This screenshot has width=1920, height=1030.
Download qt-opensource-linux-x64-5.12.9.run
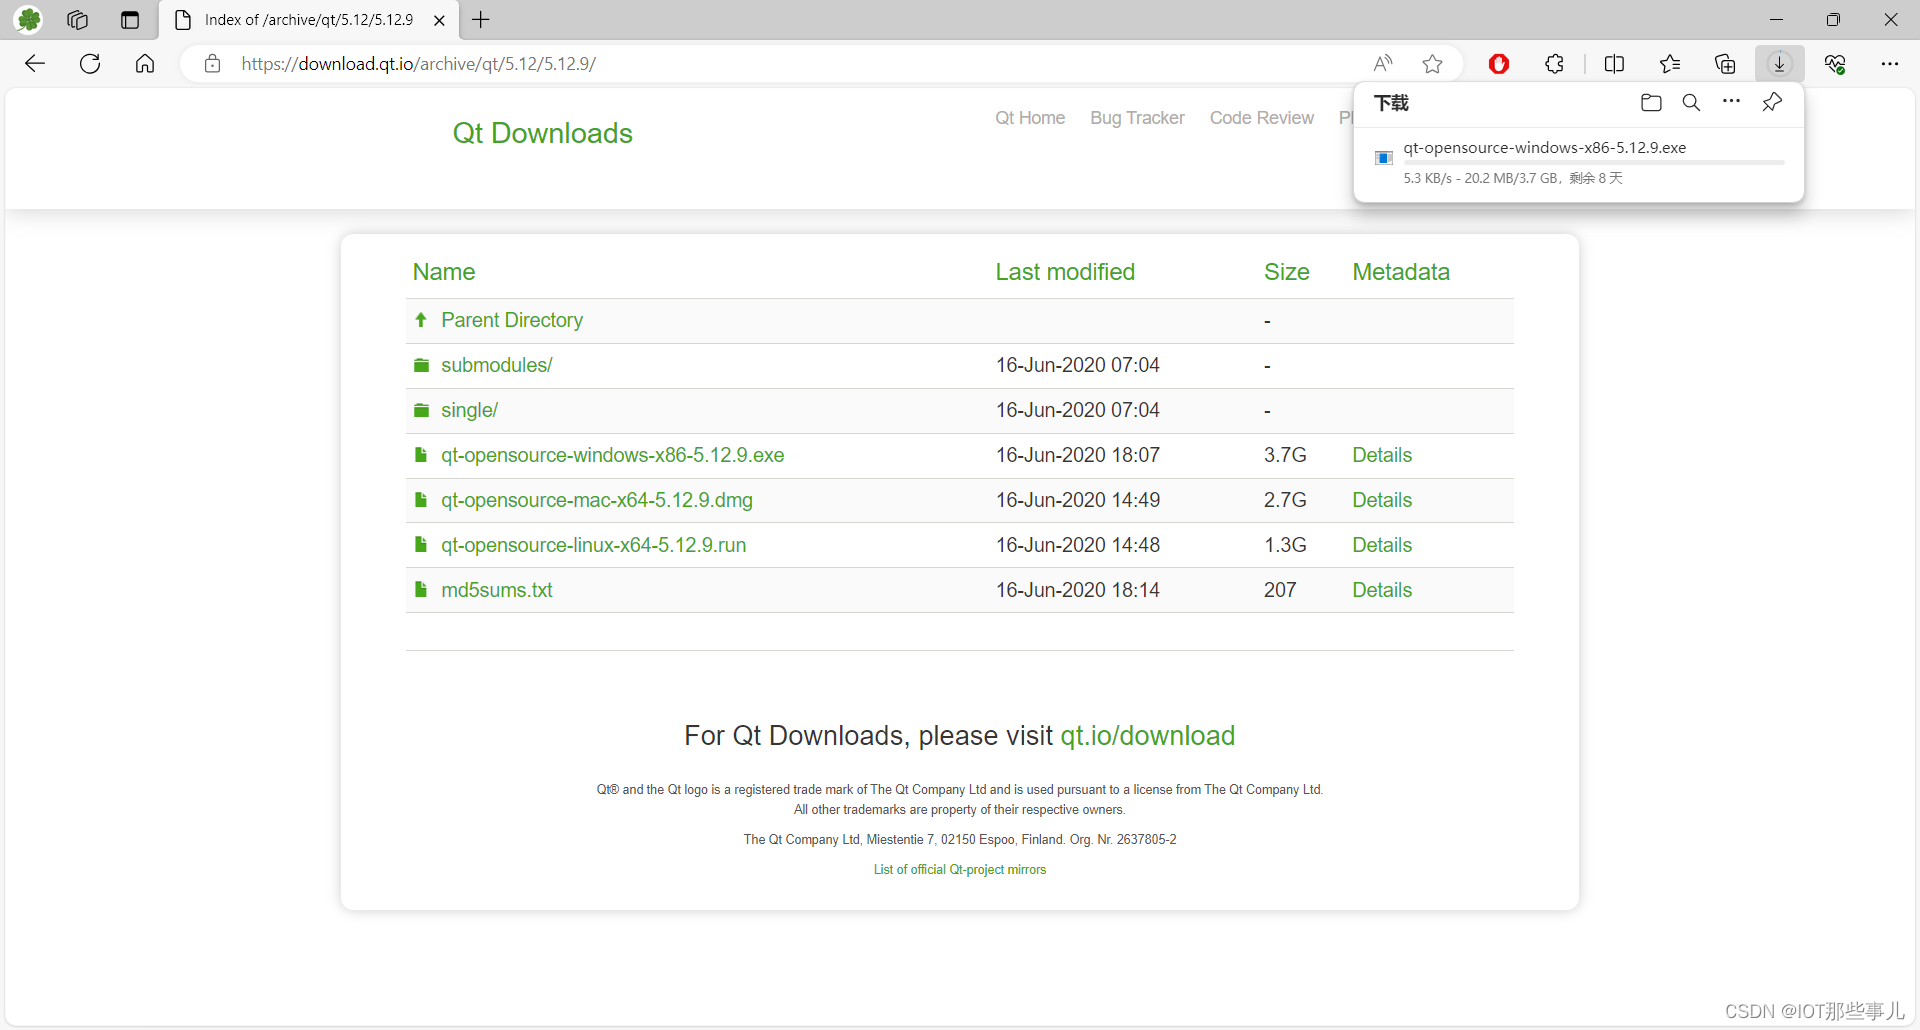point(594,545)
